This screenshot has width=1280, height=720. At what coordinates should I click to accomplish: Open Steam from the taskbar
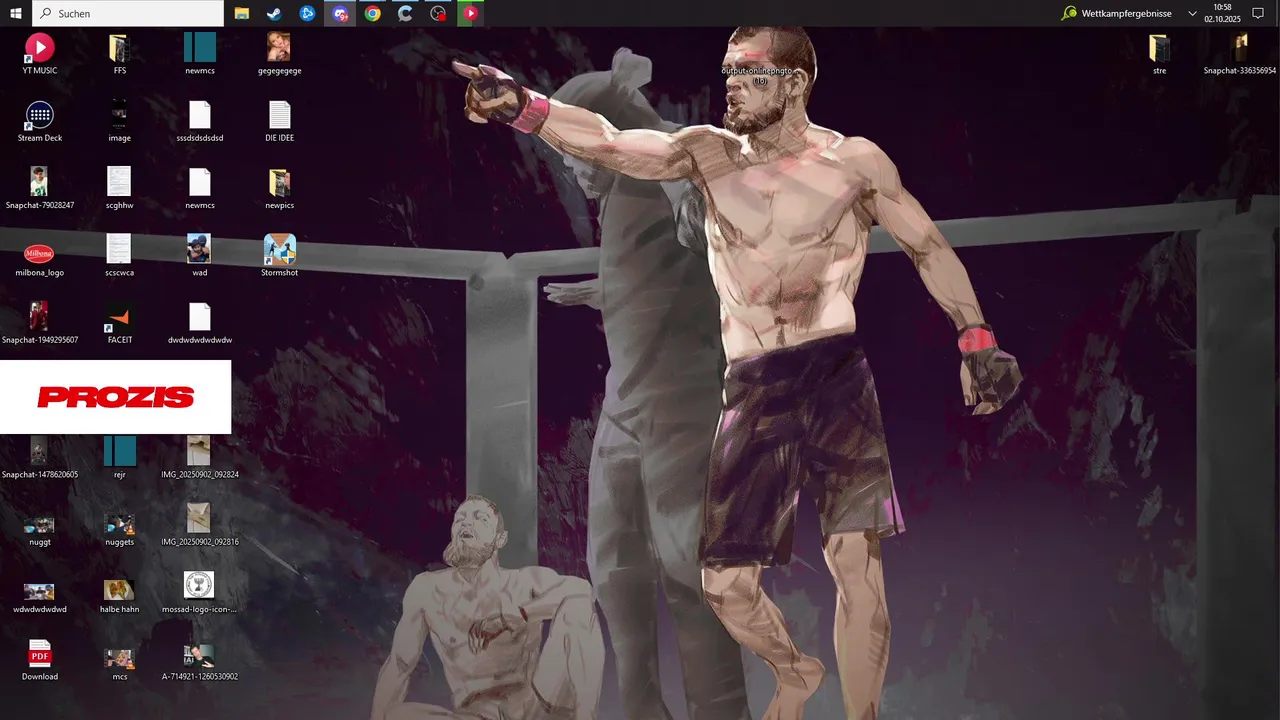coord(274,13)
